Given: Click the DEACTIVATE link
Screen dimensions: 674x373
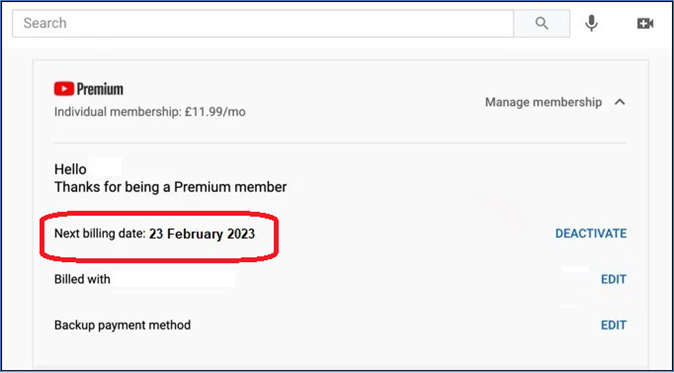Looking at the screenshot, I should pyautogui.click(x=591, y=233).
